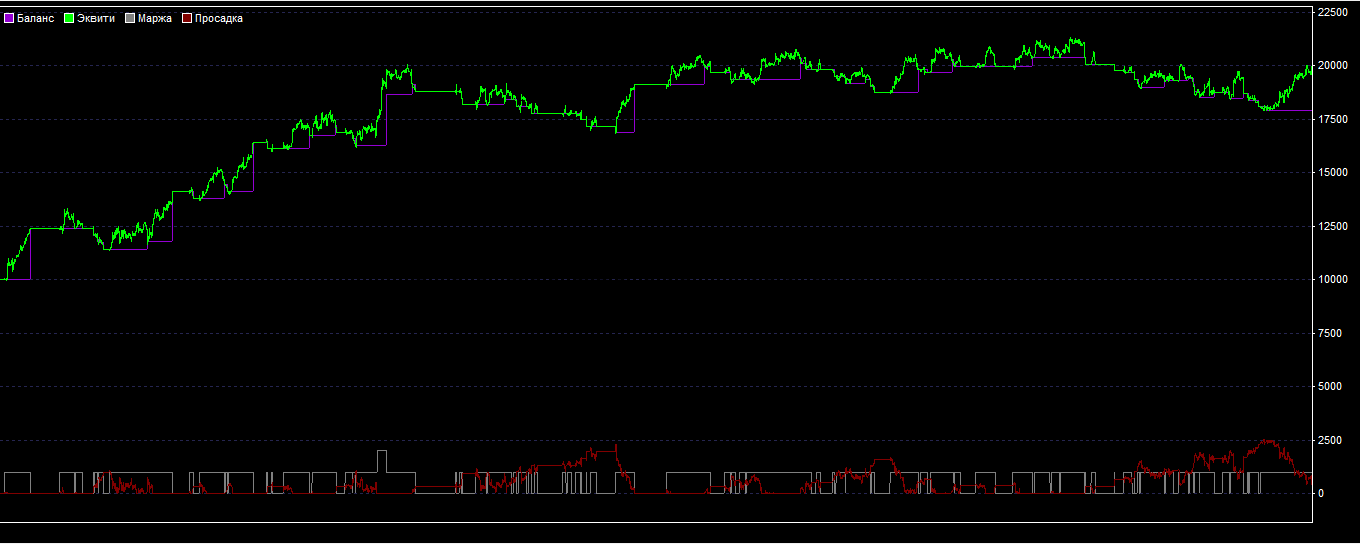
Task: Click the dark red Просадка legend swatch
Action: [x=187, y=18]
